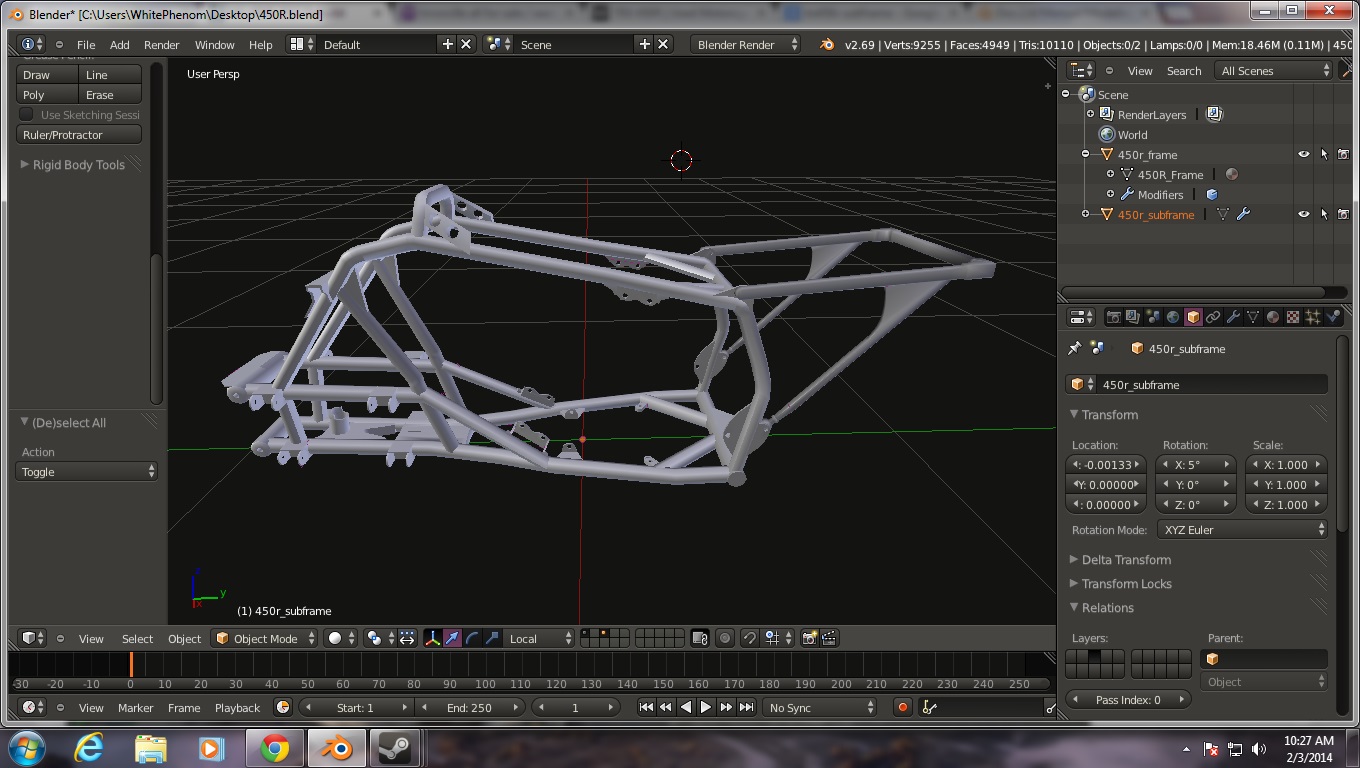Toggle renderability camera for 450r_frame
This screenshot has width=1360, height=768.
(x=1343, y=154)
